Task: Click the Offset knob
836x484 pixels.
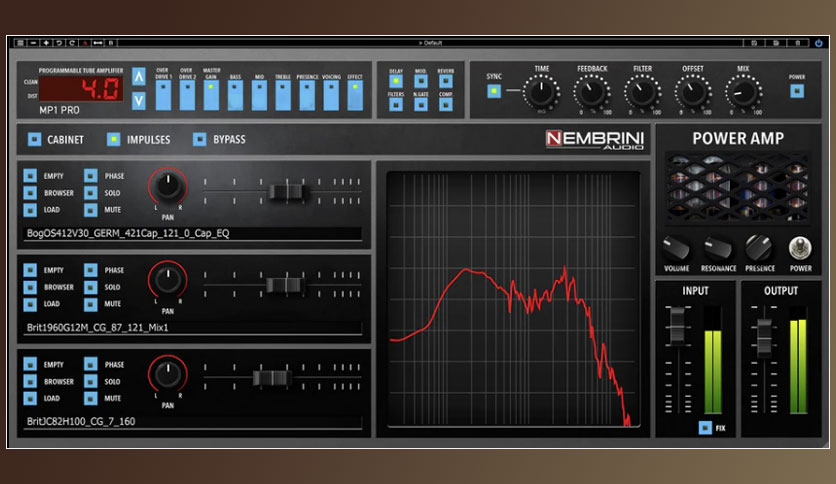Action: pyautogui.click(x=693, y=92)
